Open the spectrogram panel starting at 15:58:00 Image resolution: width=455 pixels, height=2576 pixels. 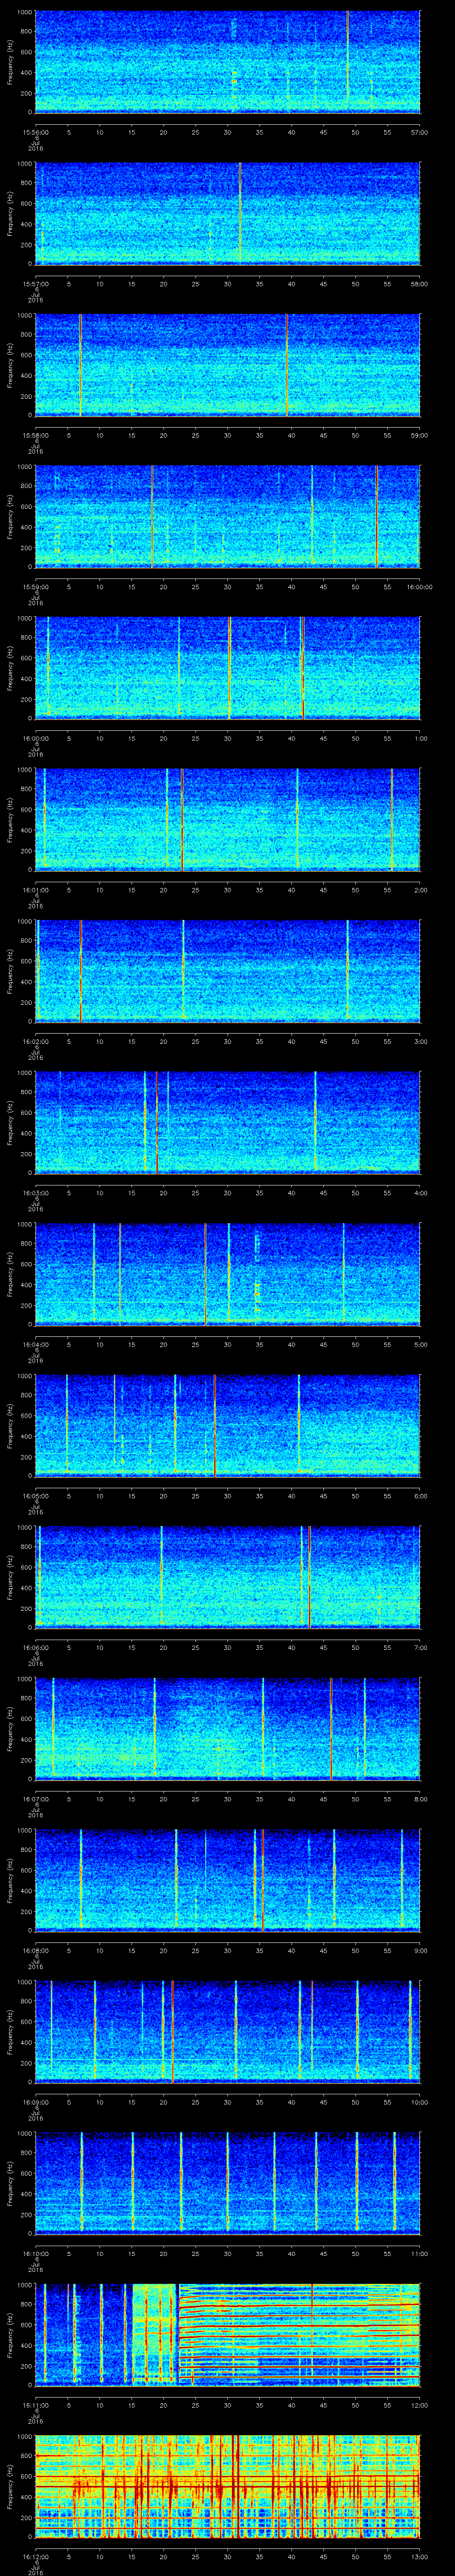[x=228, y=365]
